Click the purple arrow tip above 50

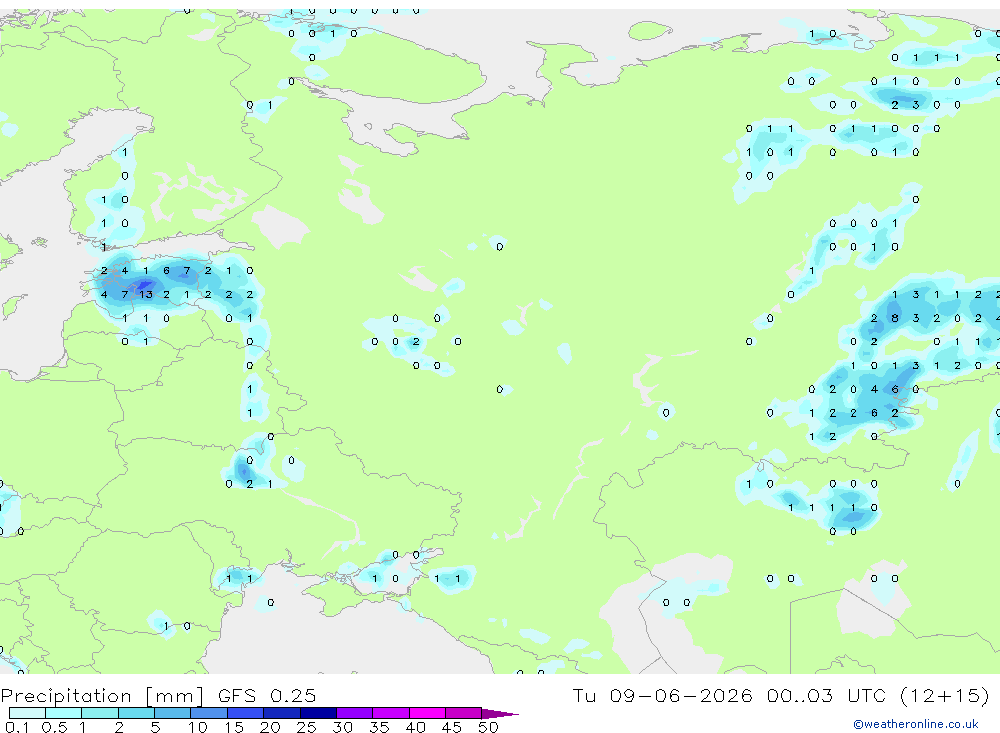coord(499,713)
